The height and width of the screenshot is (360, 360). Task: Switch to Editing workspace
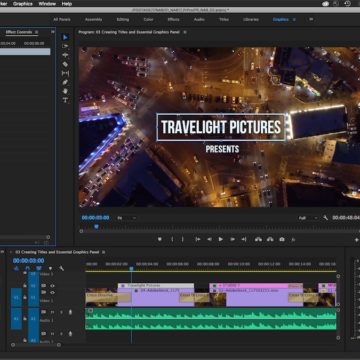[123, 20]
